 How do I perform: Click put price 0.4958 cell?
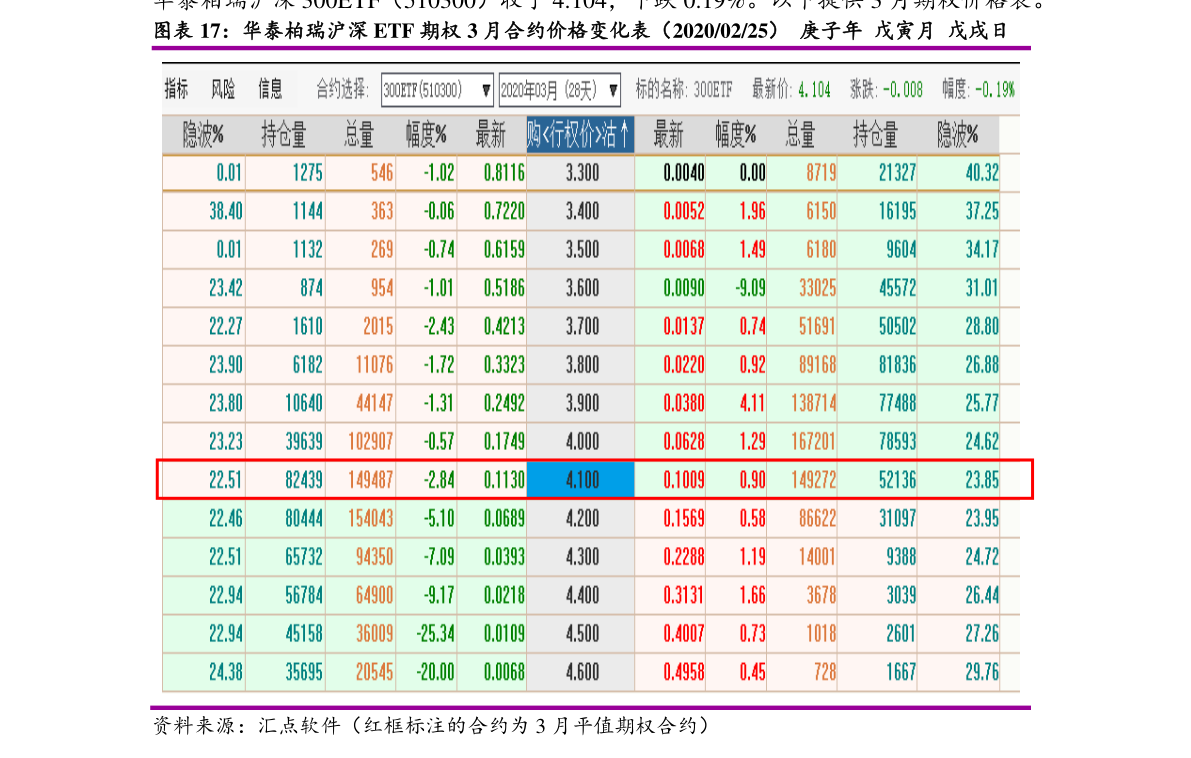(684, 672)
